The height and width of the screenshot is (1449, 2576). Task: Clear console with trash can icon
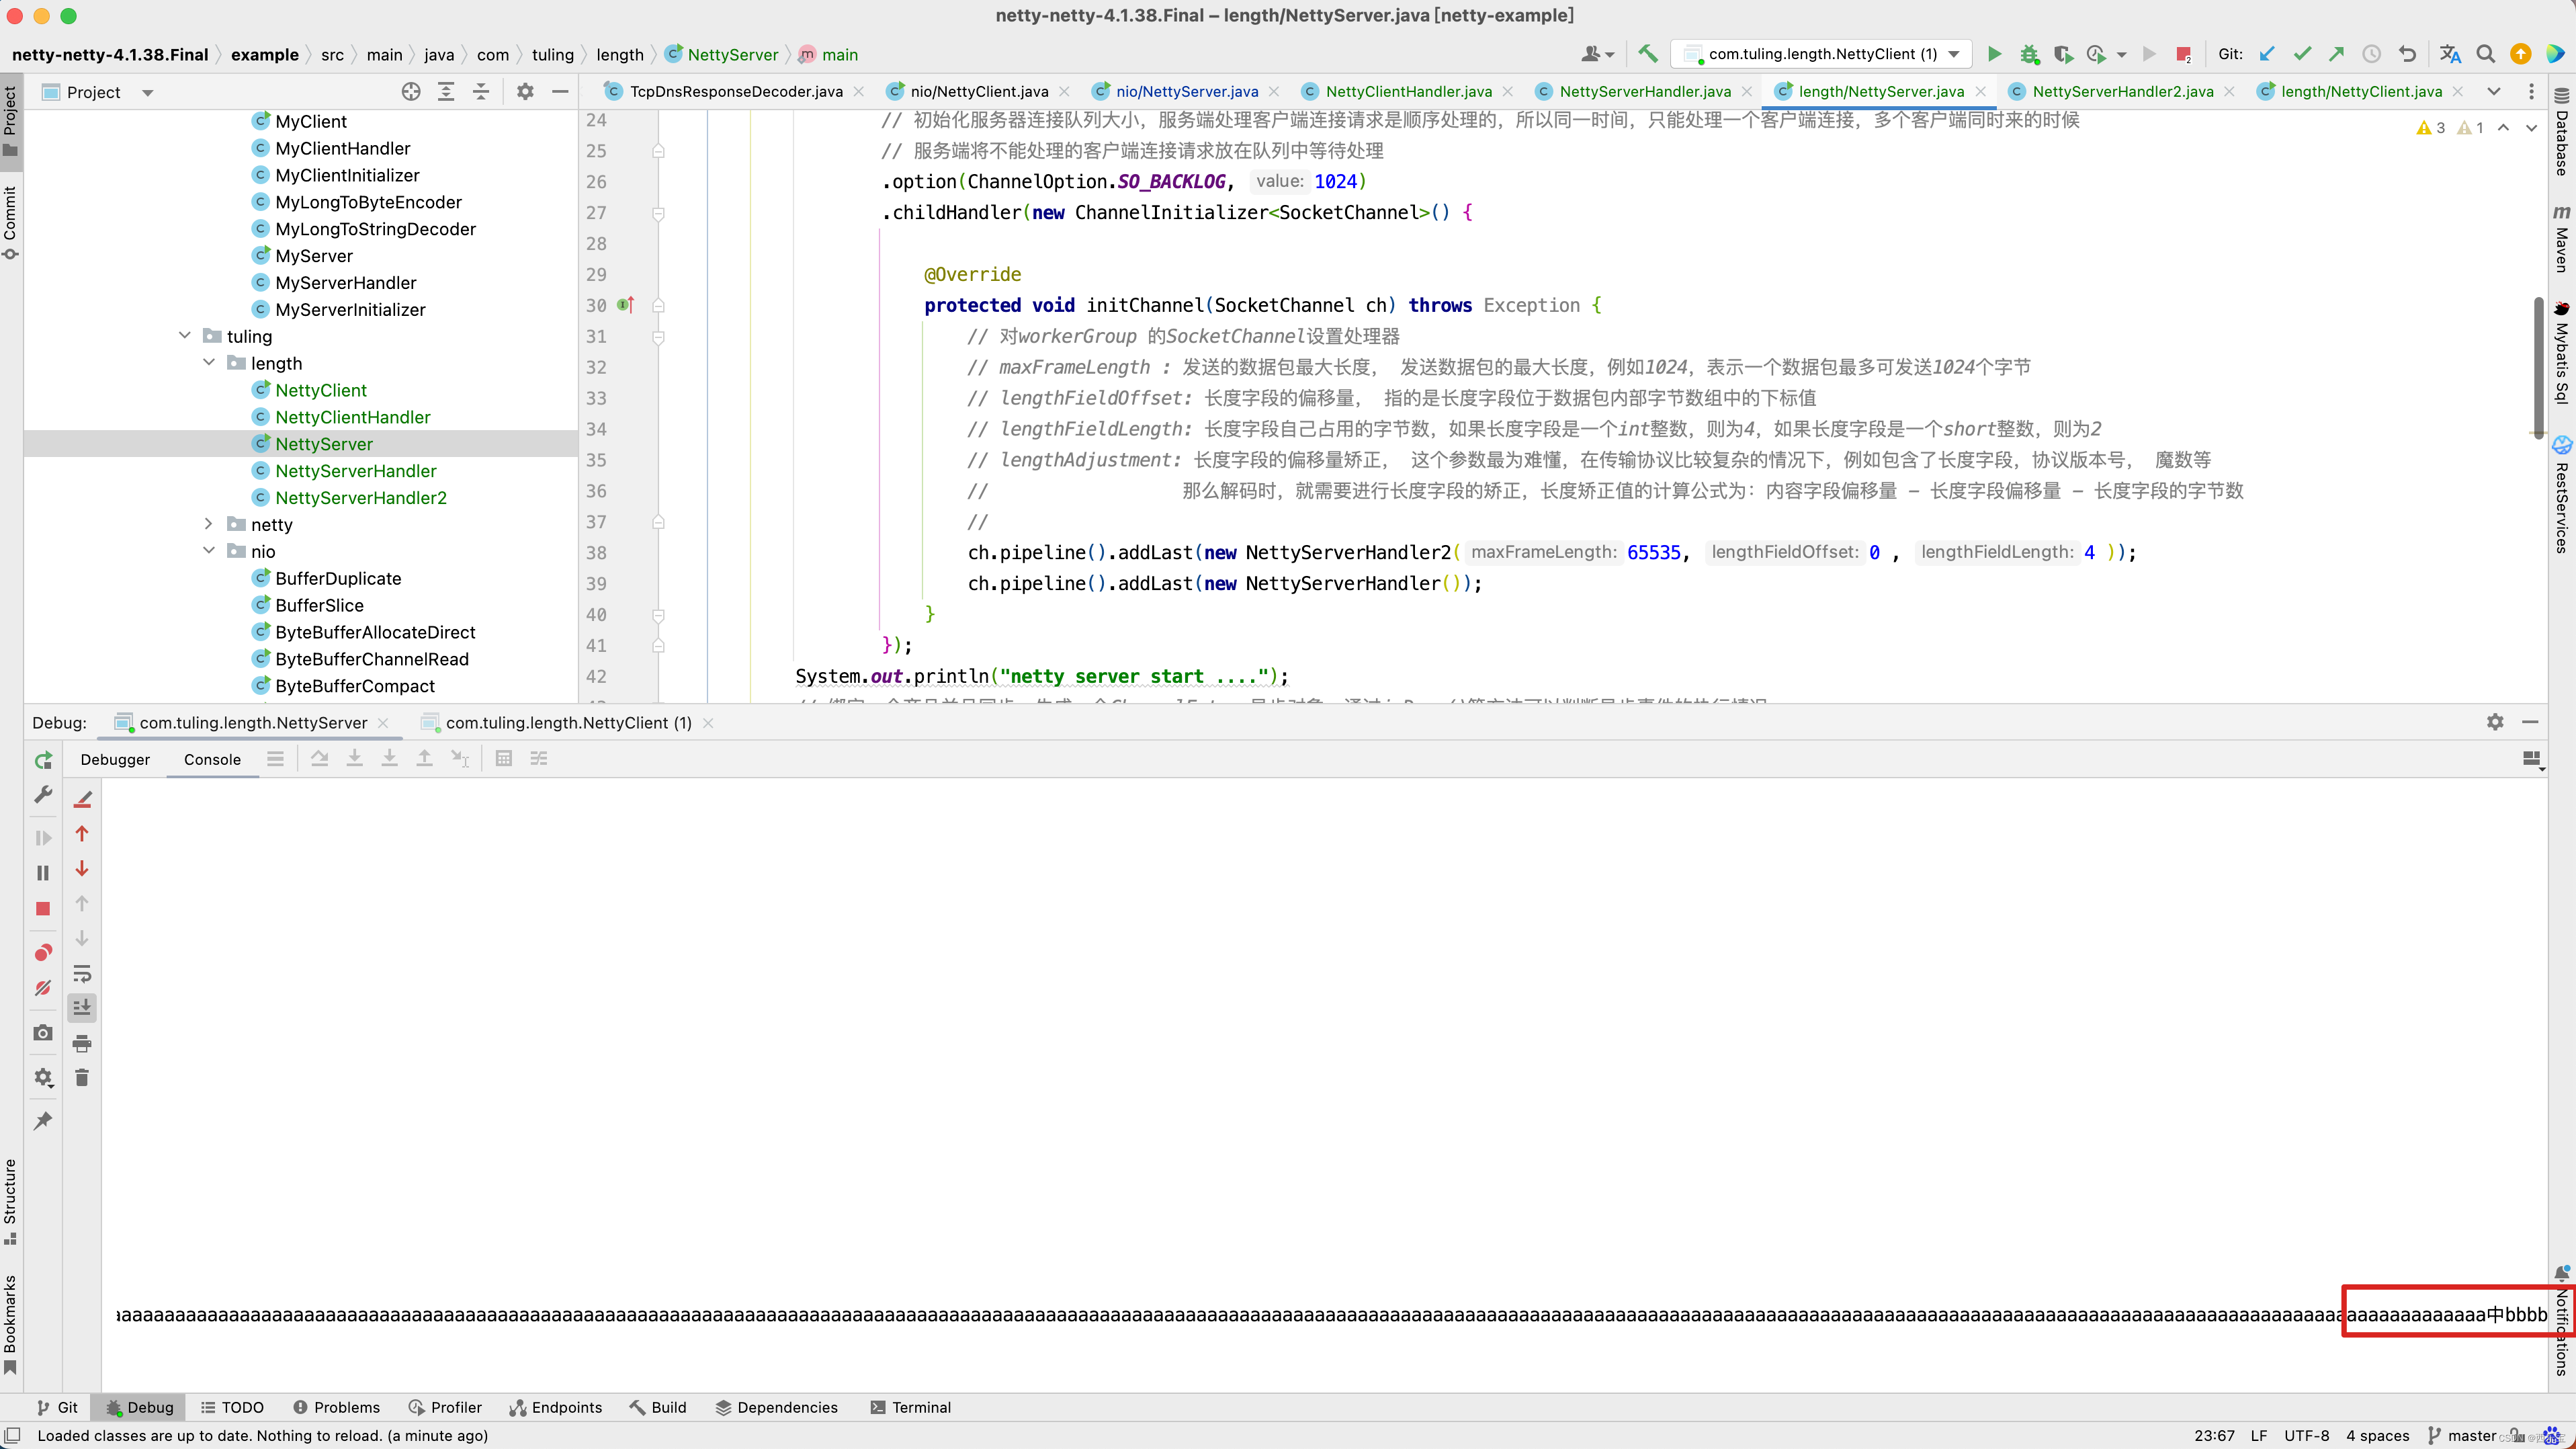[x=82, y=1078]
